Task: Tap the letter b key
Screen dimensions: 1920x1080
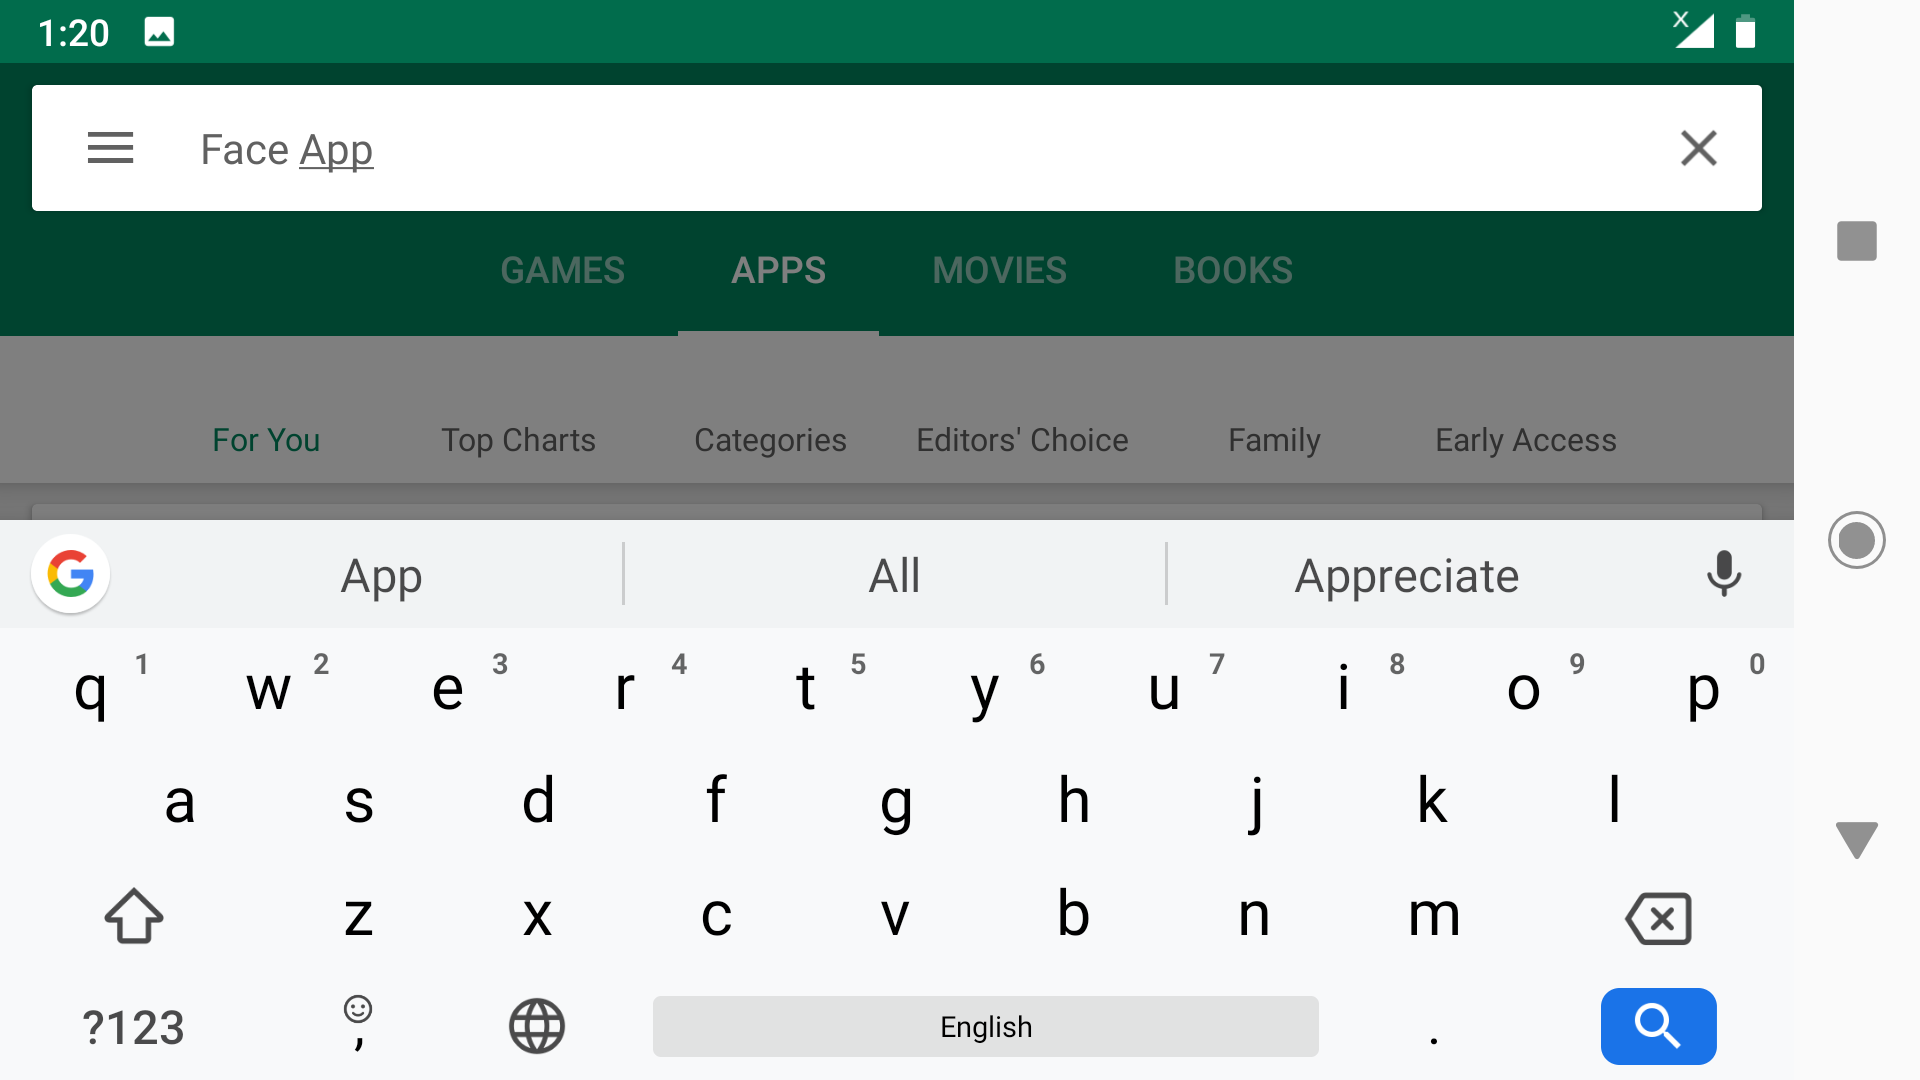Action: (1074, 914)
